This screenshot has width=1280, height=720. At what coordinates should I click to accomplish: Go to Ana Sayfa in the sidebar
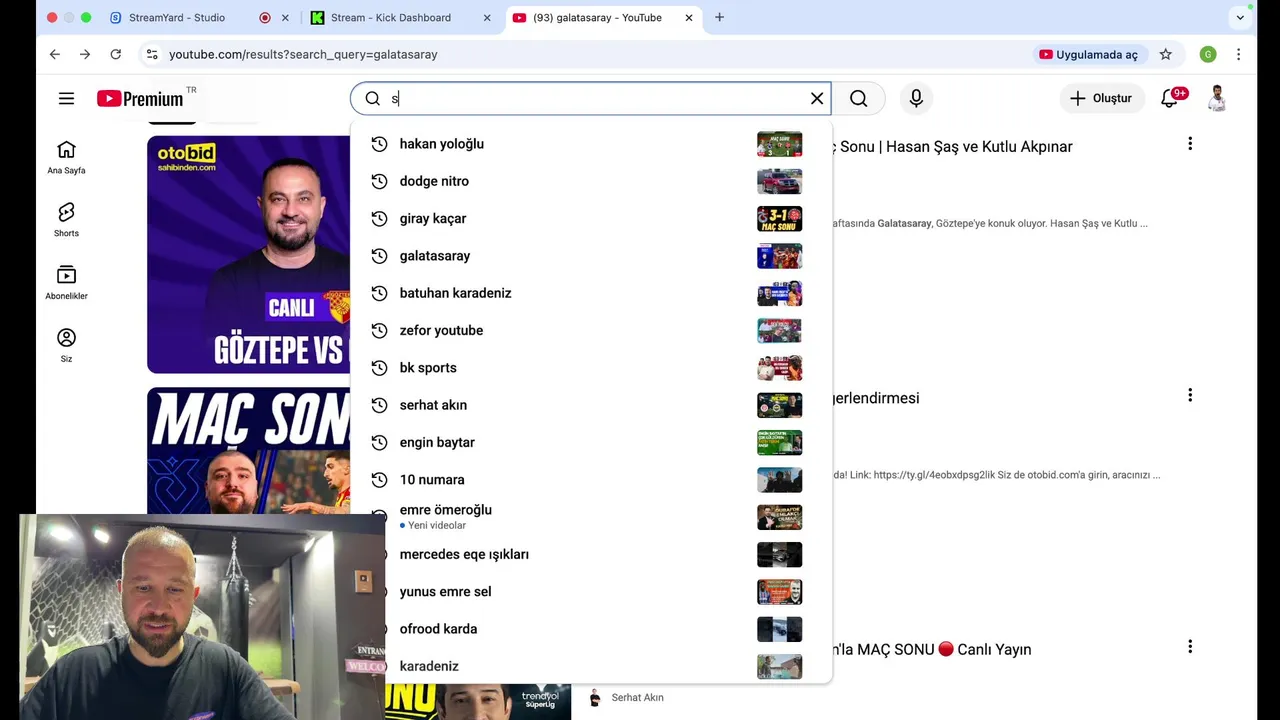(x=66, y=157)
